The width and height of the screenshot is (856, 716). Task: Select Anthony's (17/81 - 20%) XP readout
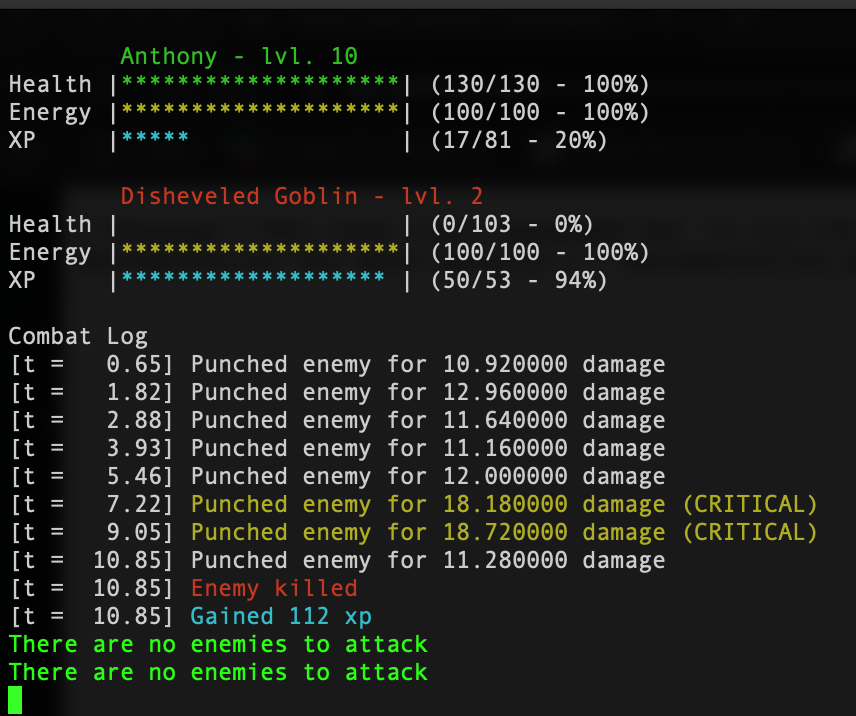(x=519, y=141)
